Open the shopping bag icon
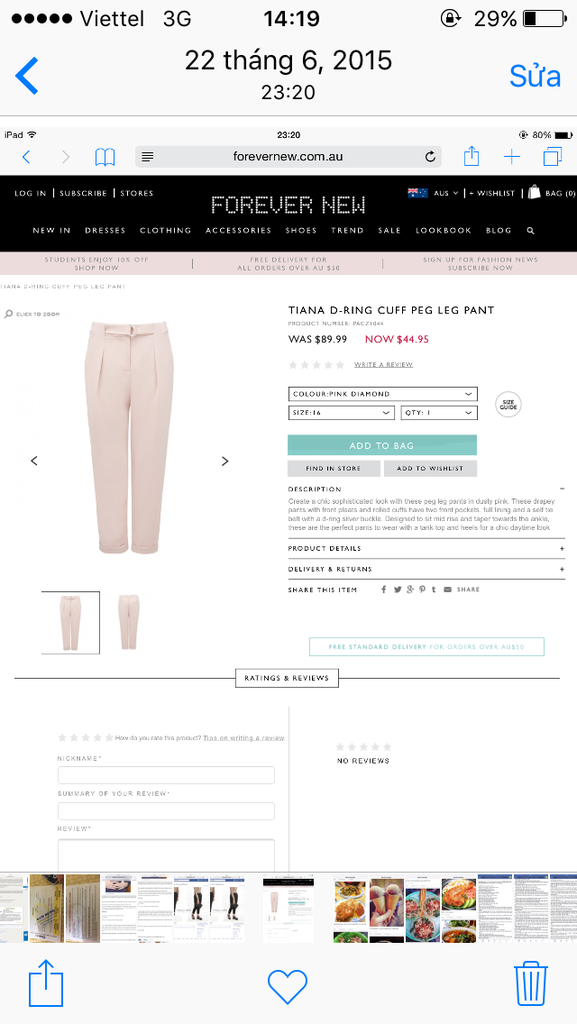The height and width of the screenshot is (1024, 577). pos(535,192)
